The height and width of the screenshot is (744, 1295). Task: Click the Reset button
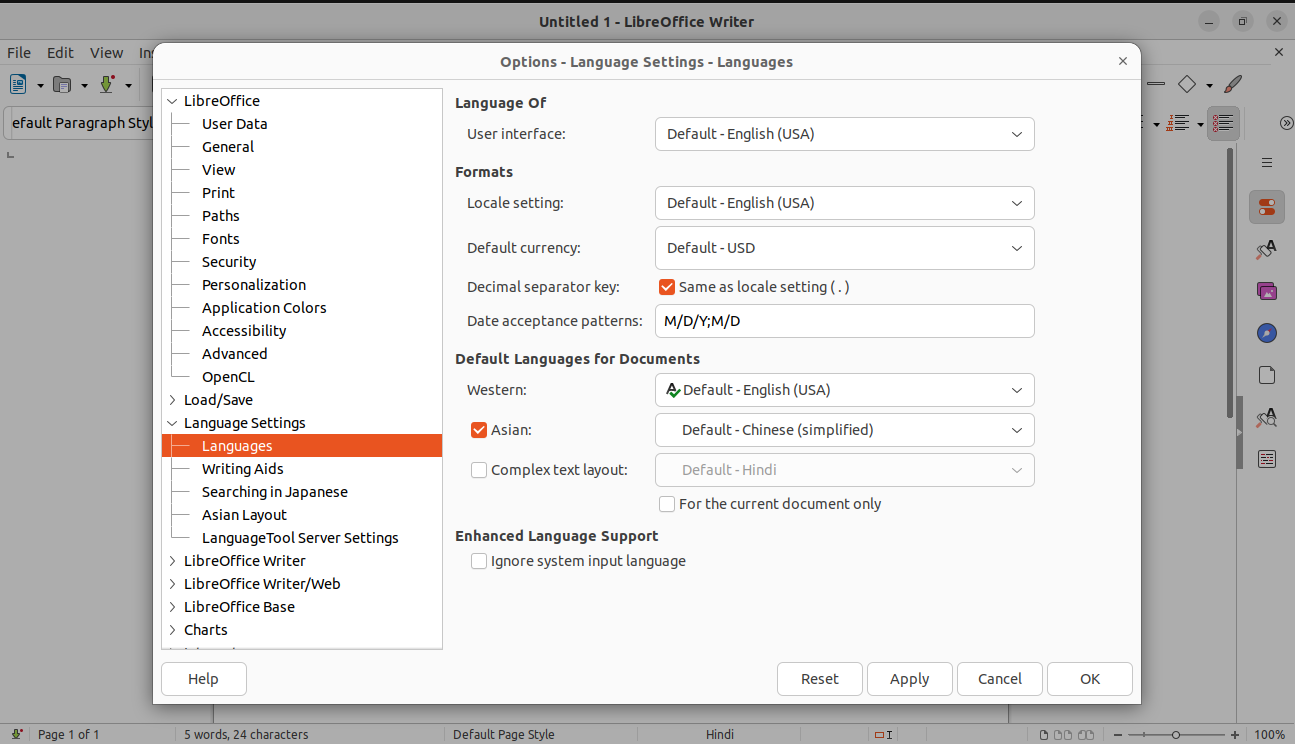[x=820, y=679]
